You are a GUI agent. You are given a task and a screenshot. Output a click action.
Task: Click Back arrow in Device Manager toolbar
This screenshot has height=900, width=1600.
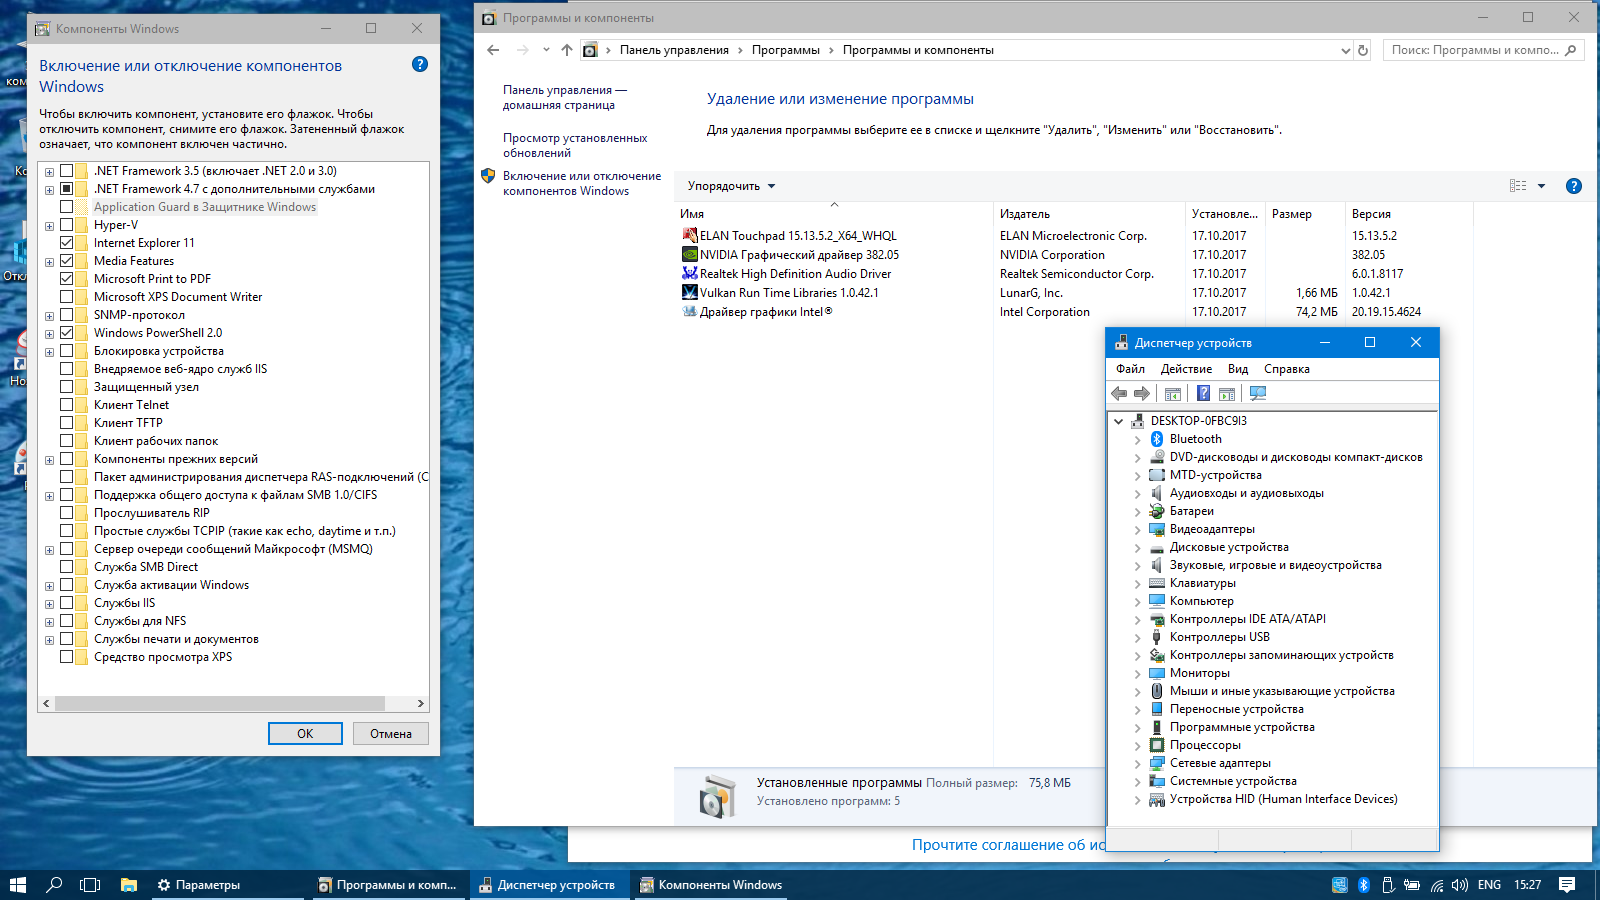pos(1119,394)
